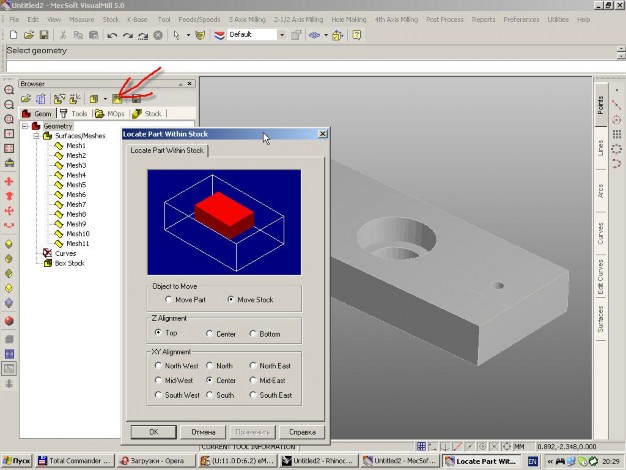Screen dimensions: 626x470
Task: Click the Browser panel load folder icon
Action: click(x=26, y=99)
